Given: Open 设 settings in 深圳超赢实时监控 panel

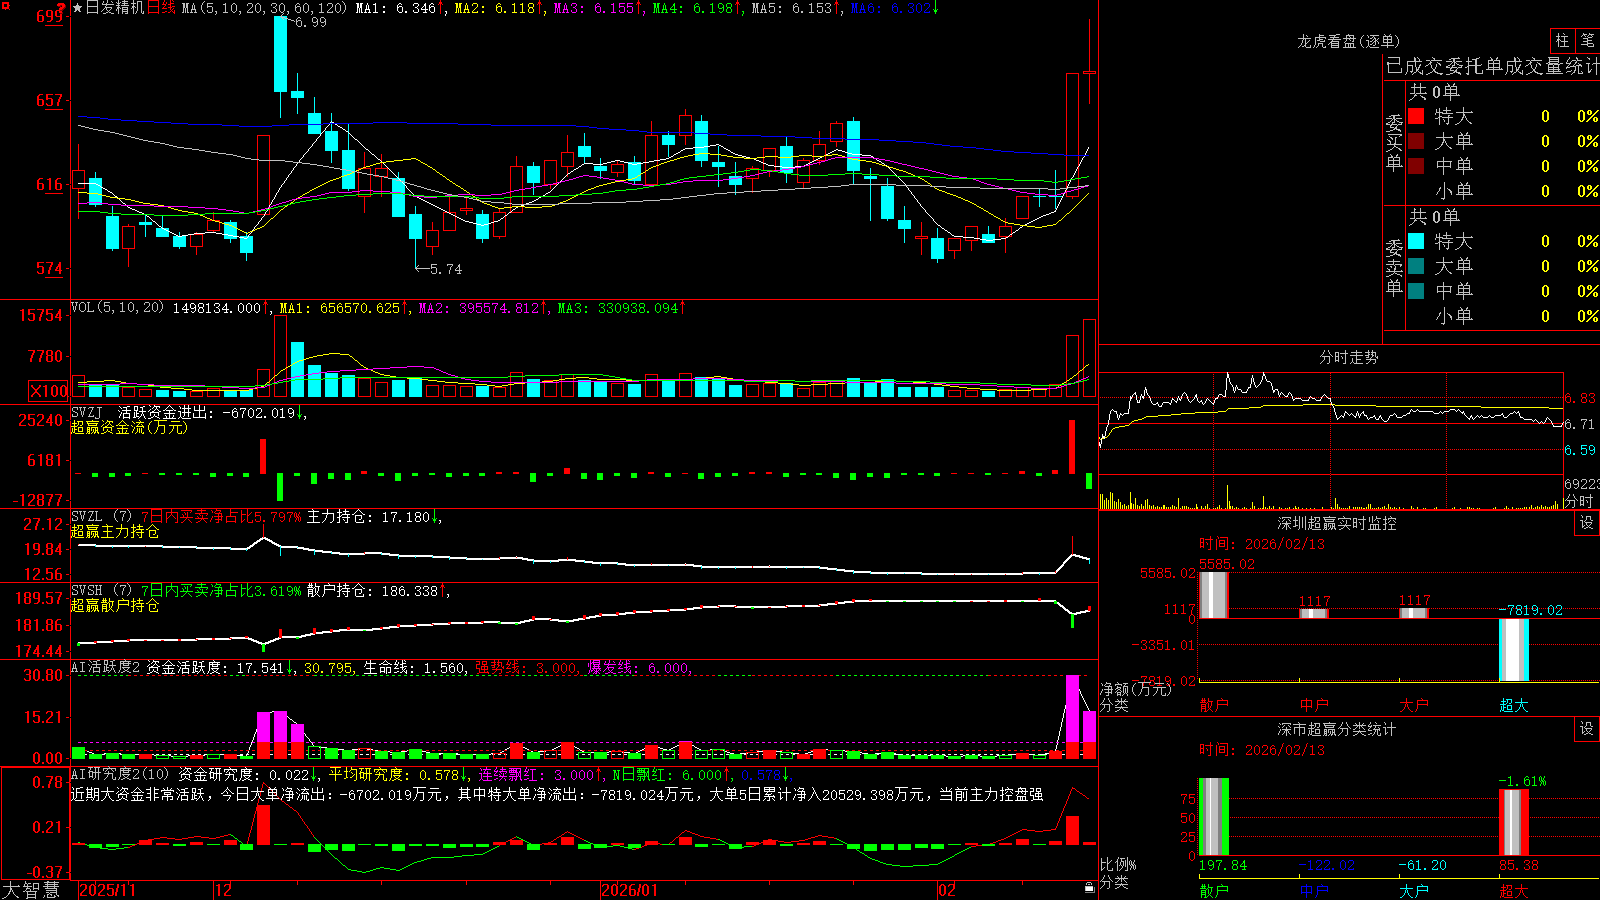Looking at the screenshot, I should (x=1586, y=523).
